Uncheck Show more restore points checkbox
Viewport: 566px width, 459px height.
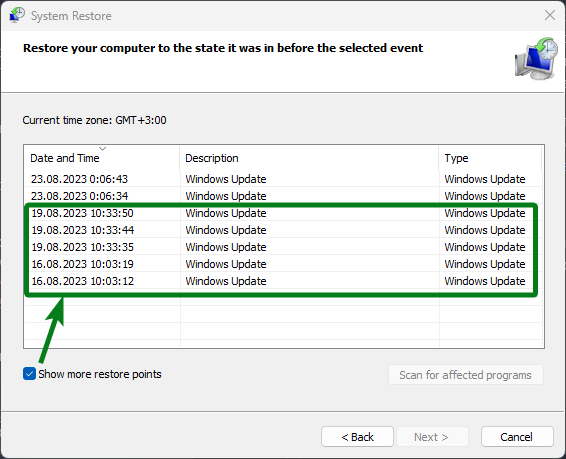[29, 374]
